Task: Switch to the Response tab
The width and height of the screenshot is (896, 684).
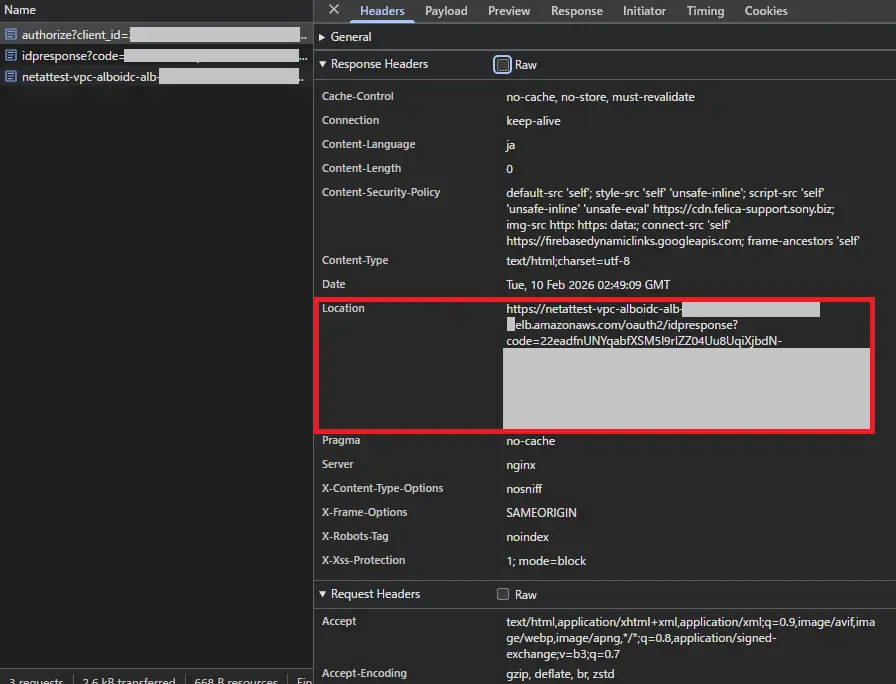Action: click(x=577, y=11)
